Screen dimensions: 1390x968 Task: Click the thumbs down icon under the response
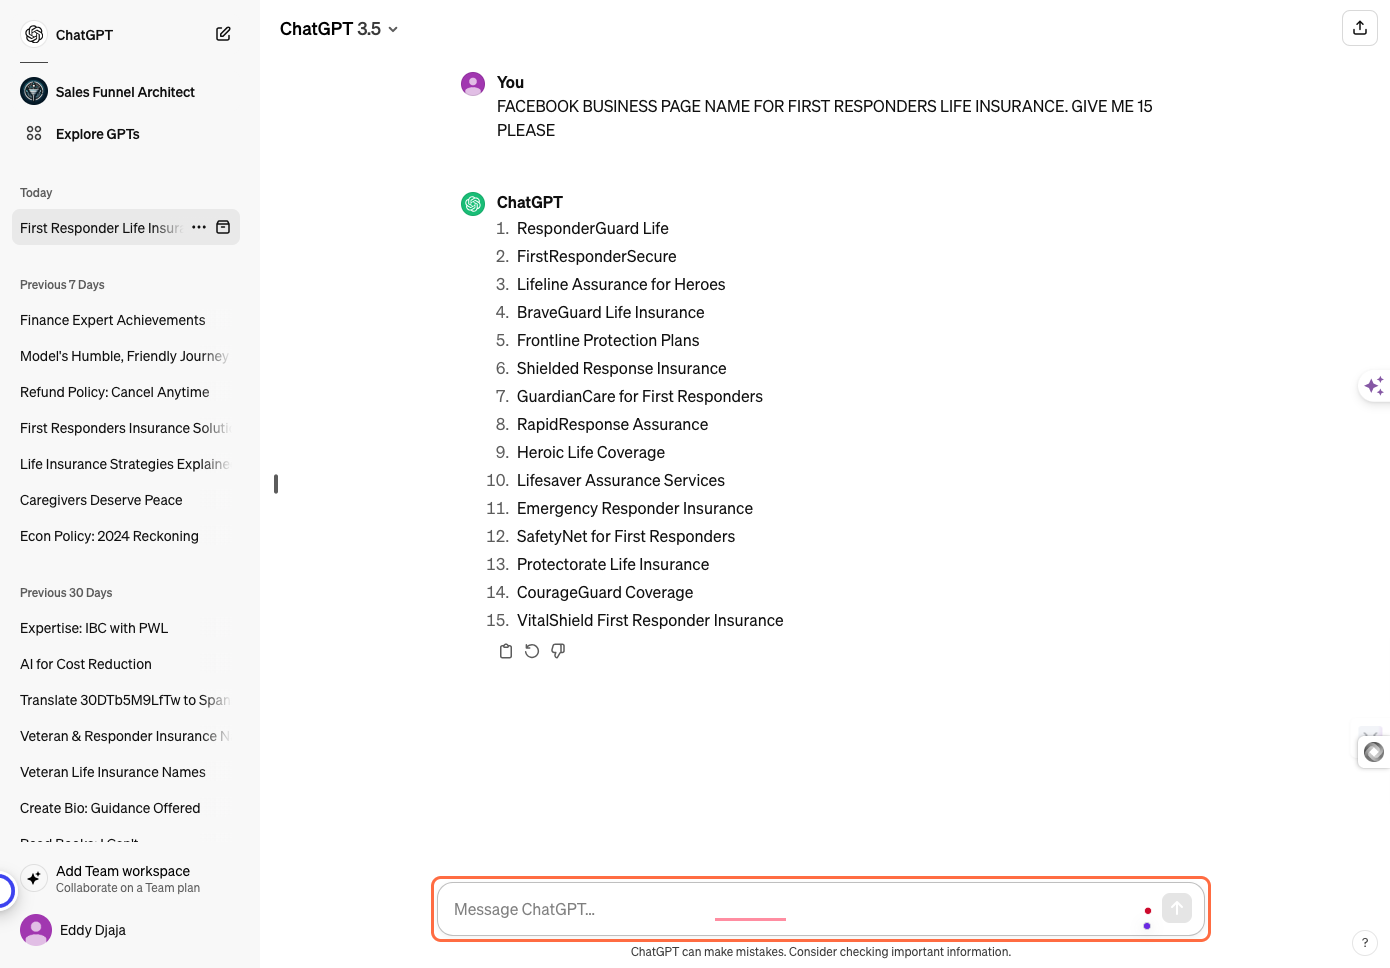(558, 651)
